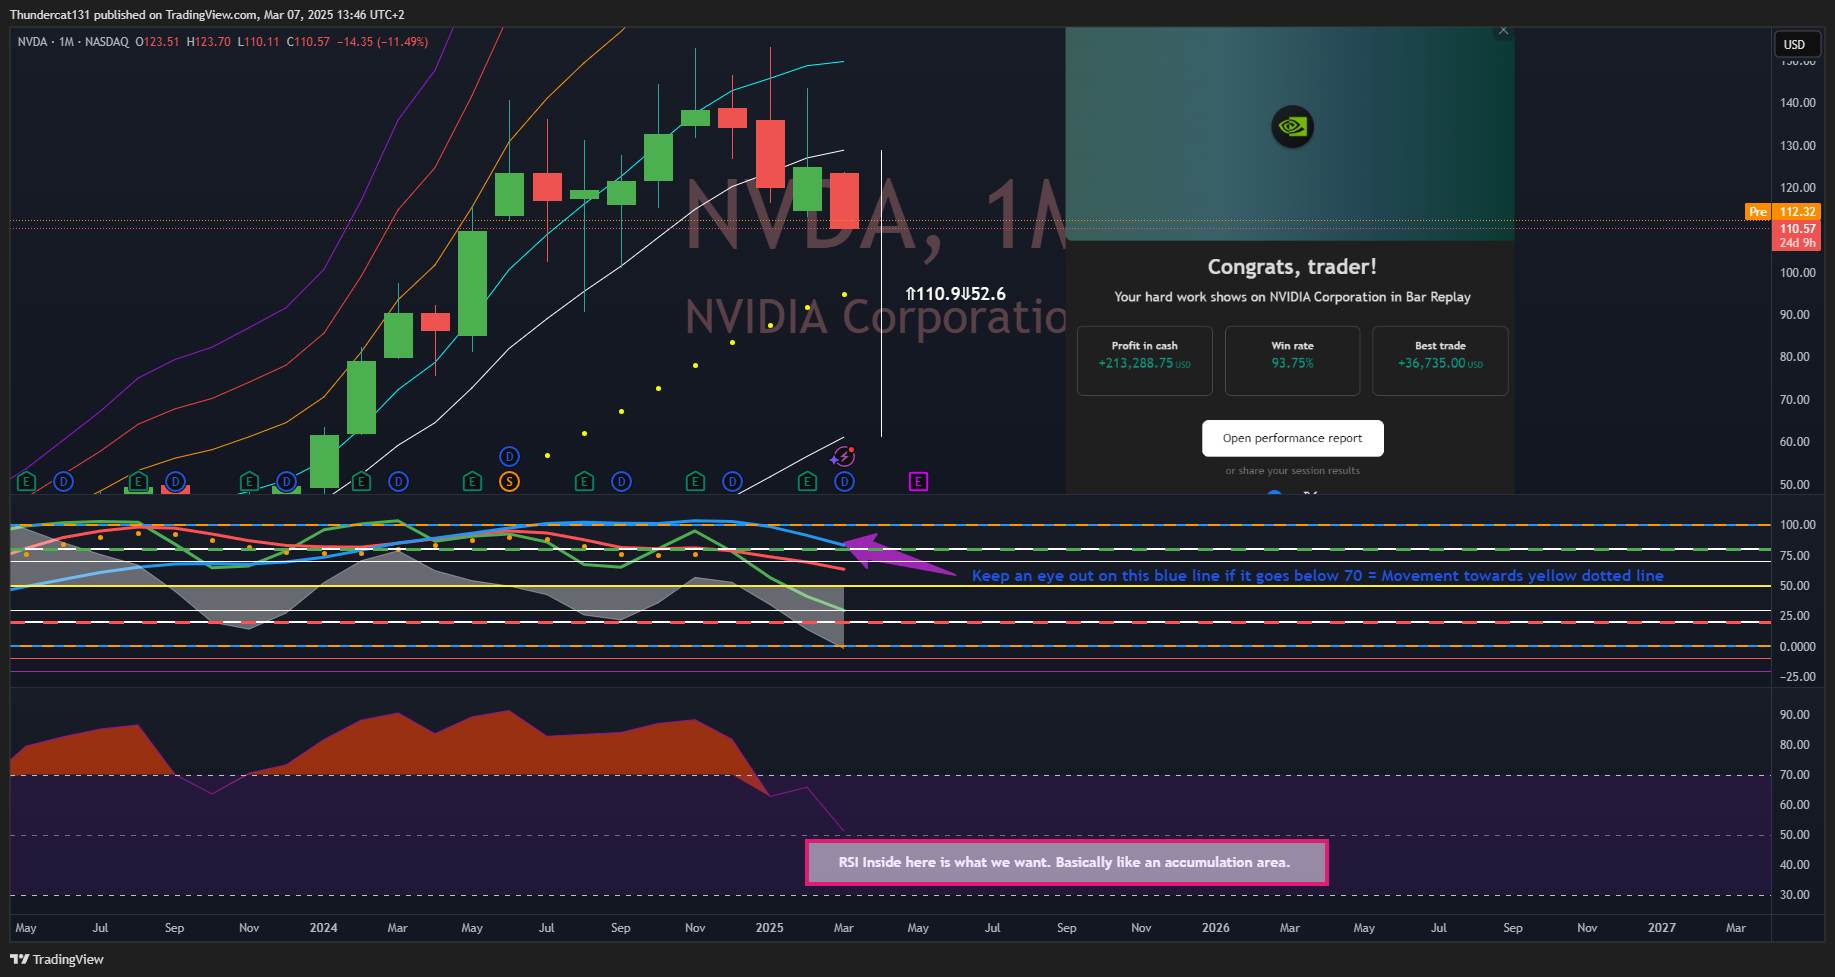
Task: Click the 2024 label on the time axis
Action: click(323, 928)
